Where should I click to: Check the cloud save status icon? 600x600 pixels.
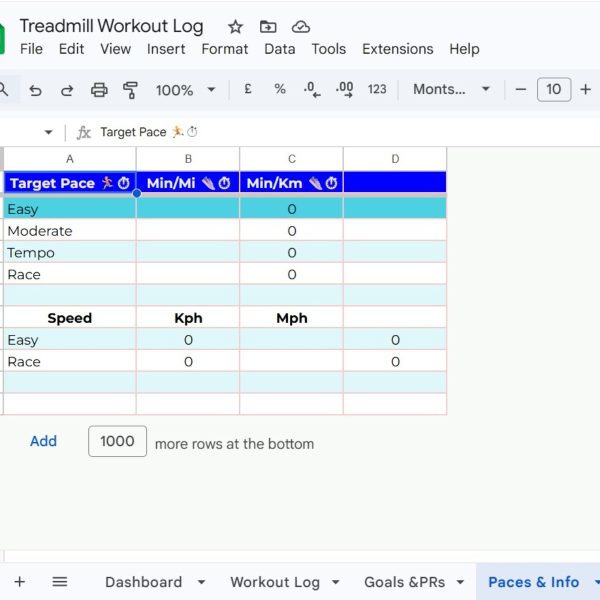(301, 27)
